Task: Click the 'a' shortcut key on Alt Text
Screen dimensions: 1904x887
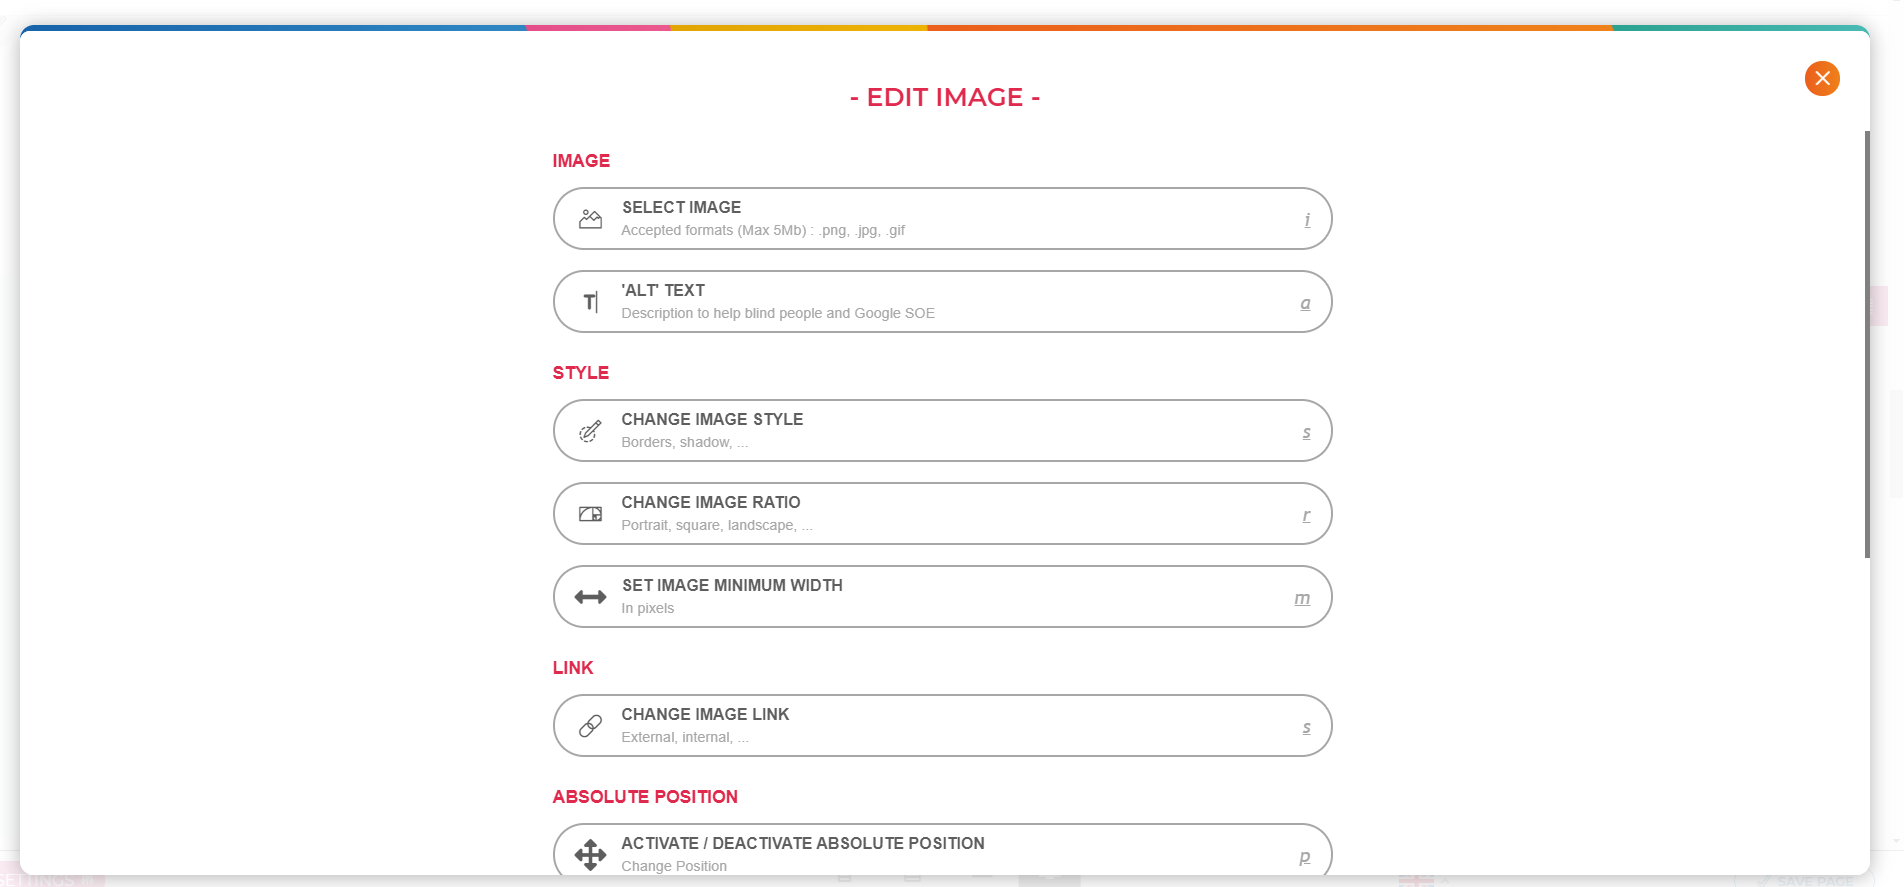Action: tap(1305, 303)
